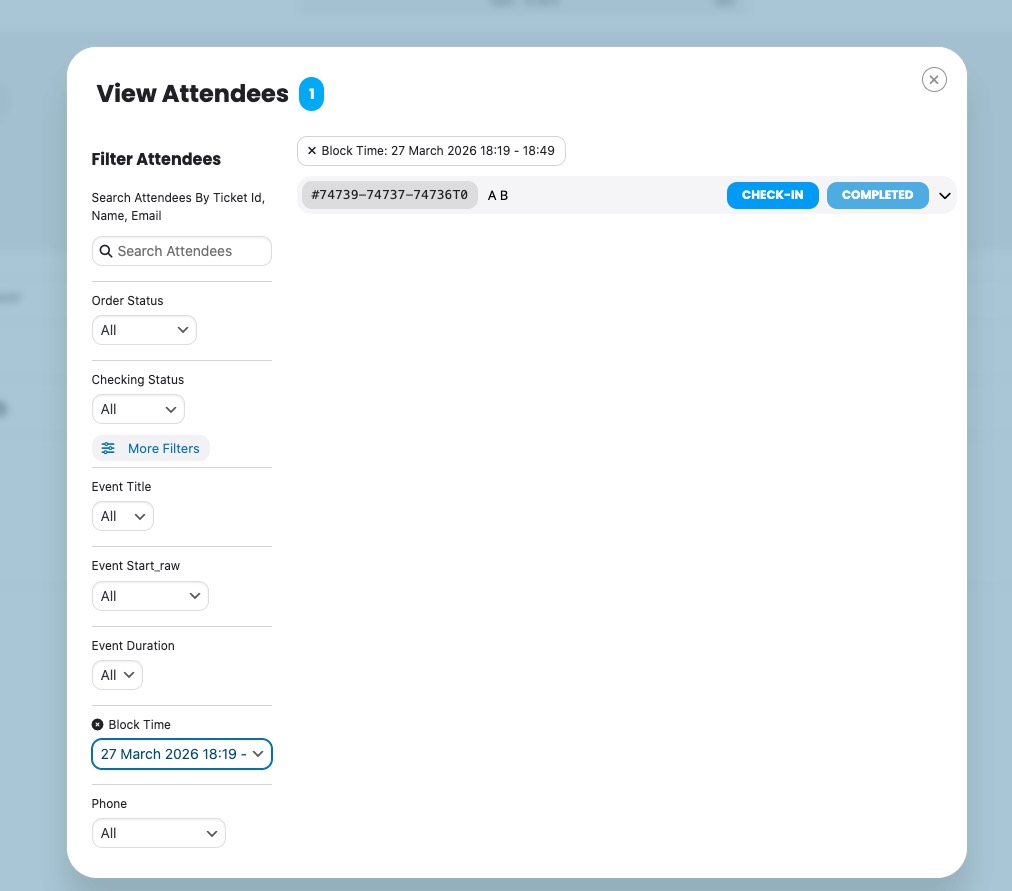The image size is (1012, 891).
Task: Expand attendee row details chevron
Action: click(x=944, y=195)
